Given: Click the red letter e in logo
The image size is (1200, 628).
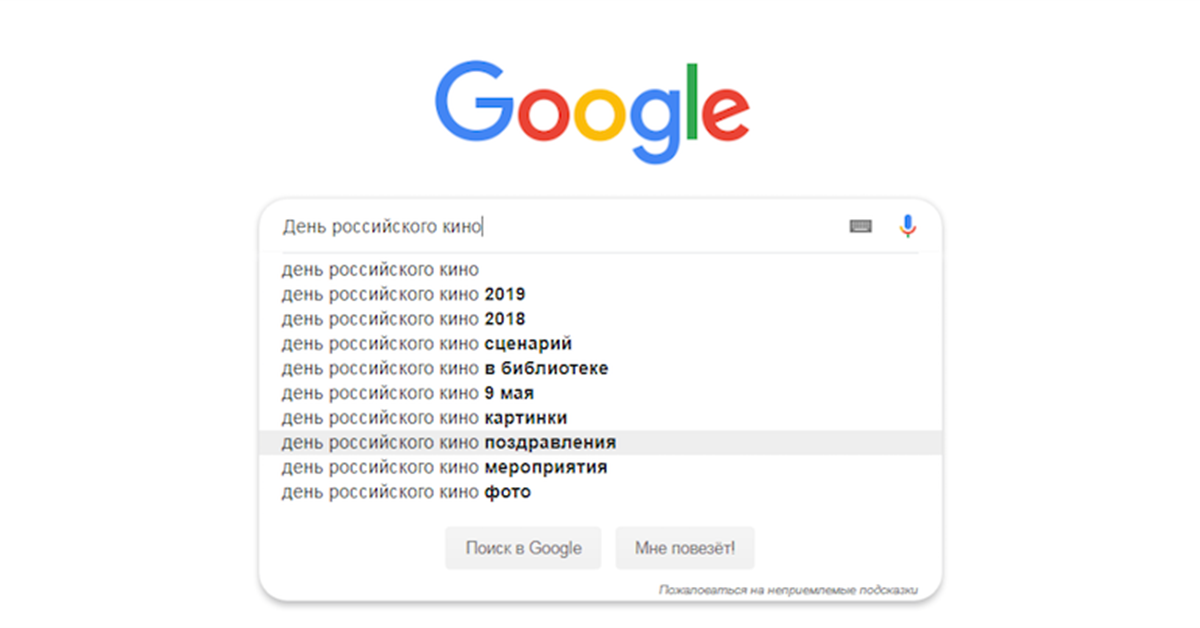Looking at the screenshot, I should click(x=727, y=113).
